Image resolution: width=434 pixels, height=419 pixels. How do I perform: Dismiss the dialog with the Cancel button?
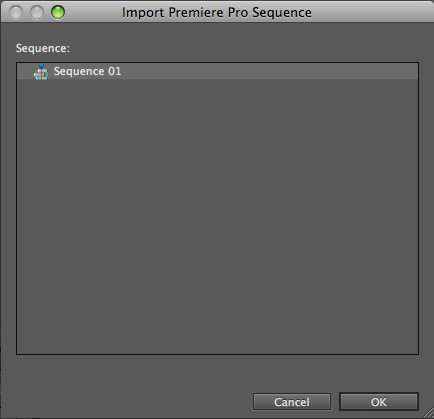click(292, 402)
